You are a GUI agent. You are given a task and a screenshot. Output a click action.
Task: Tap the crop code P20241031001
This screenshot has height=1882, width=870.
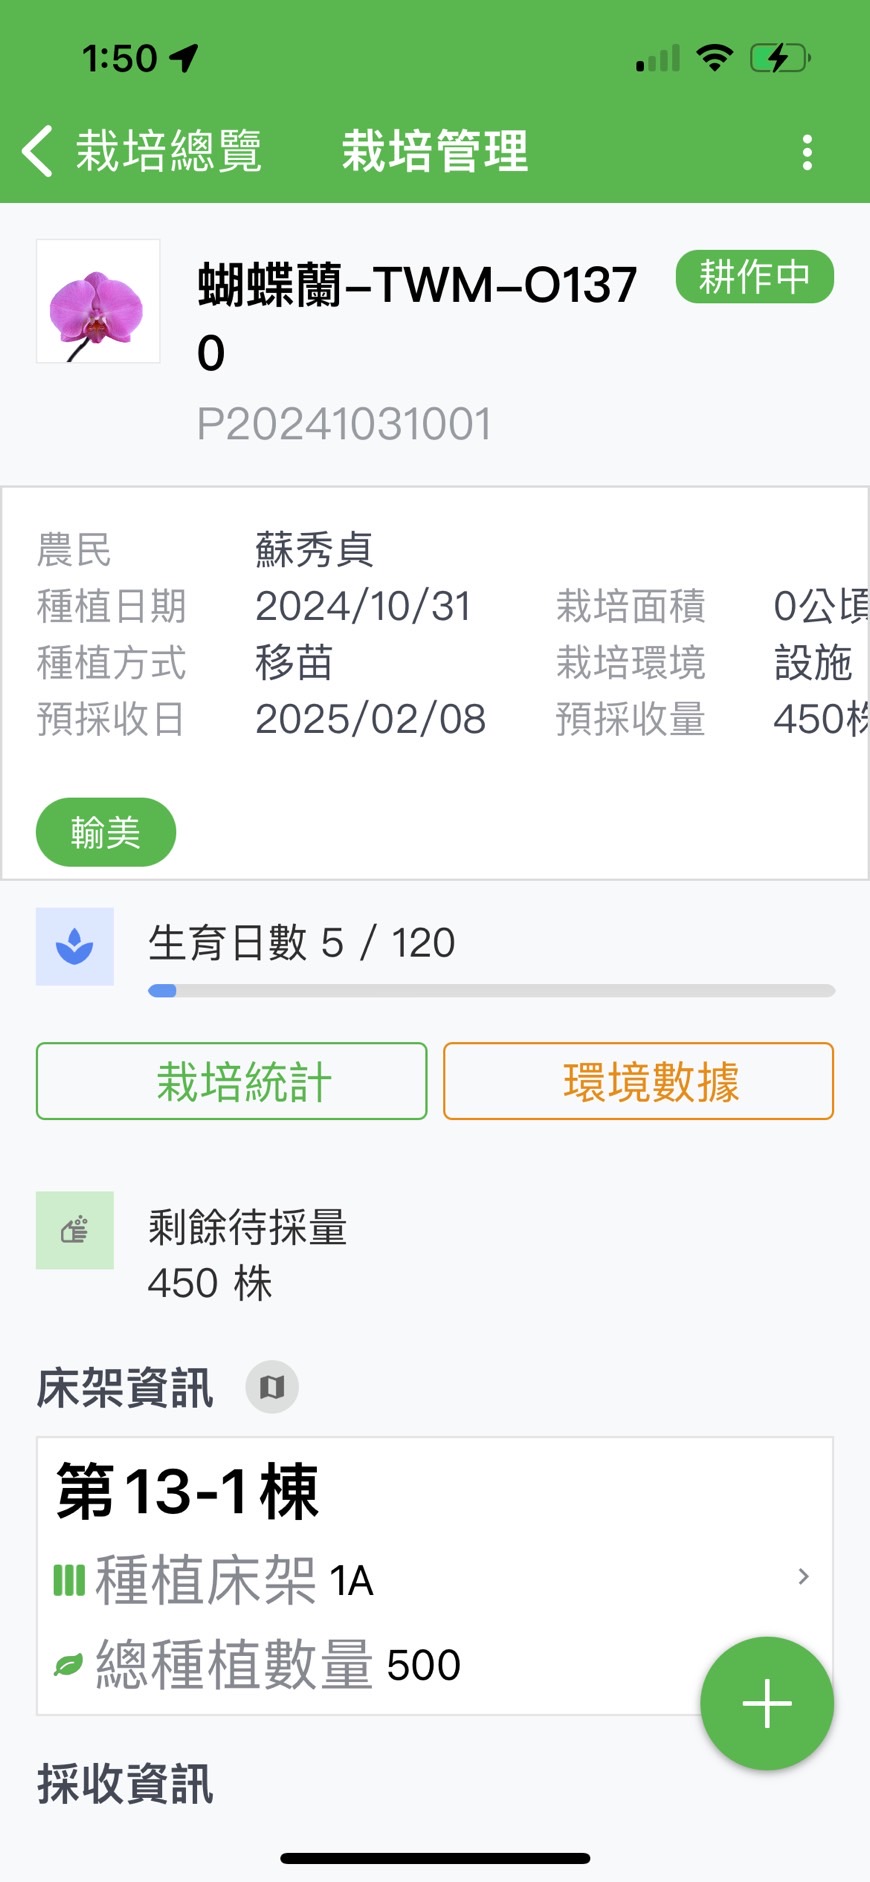point(344,424)
